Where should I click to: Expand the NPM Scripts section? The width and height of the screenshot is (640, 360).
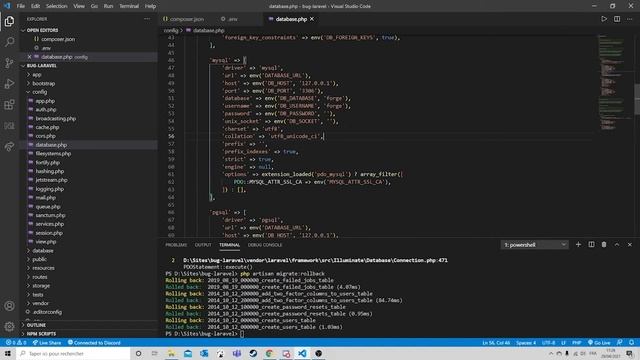pyautogui.click(x=41, y=333)
